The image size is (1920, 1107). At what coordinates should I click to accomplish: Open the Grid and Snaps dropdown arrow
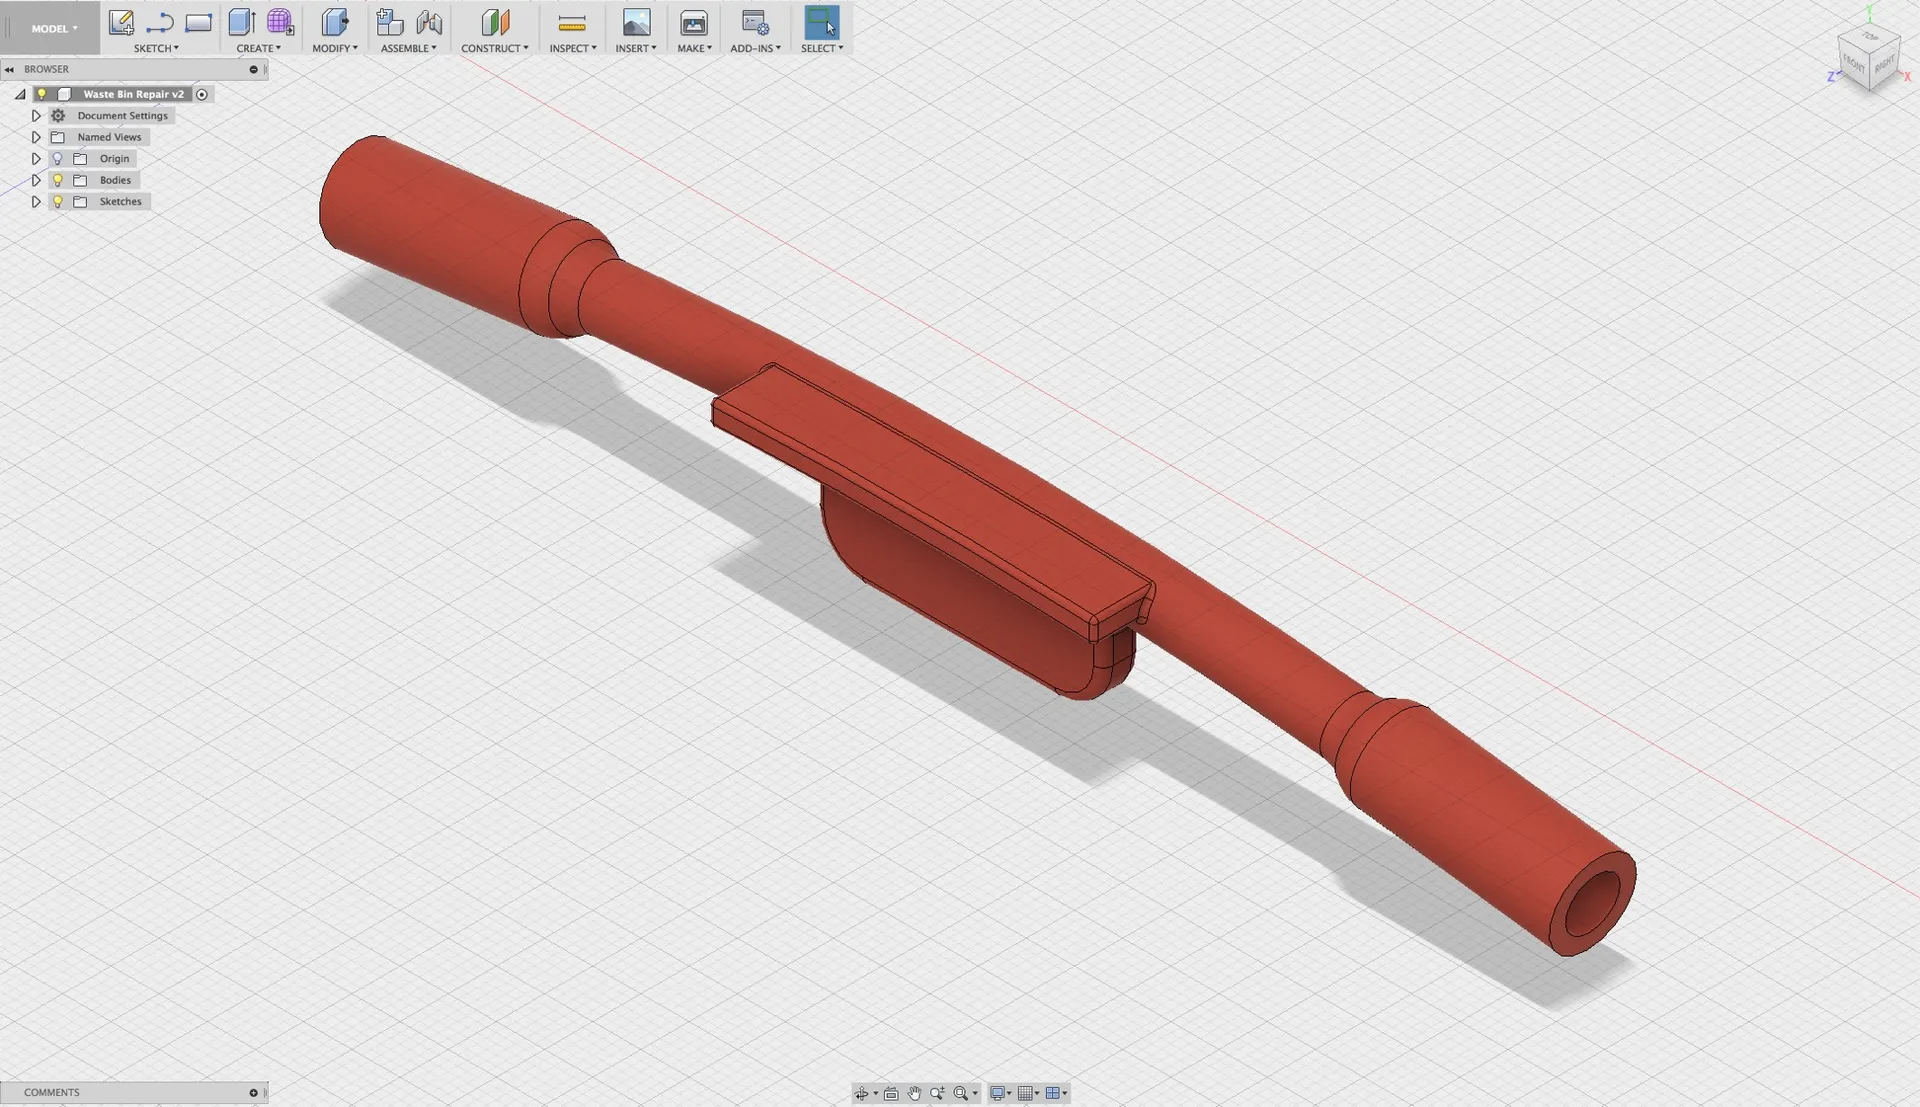point(1037,1093)
